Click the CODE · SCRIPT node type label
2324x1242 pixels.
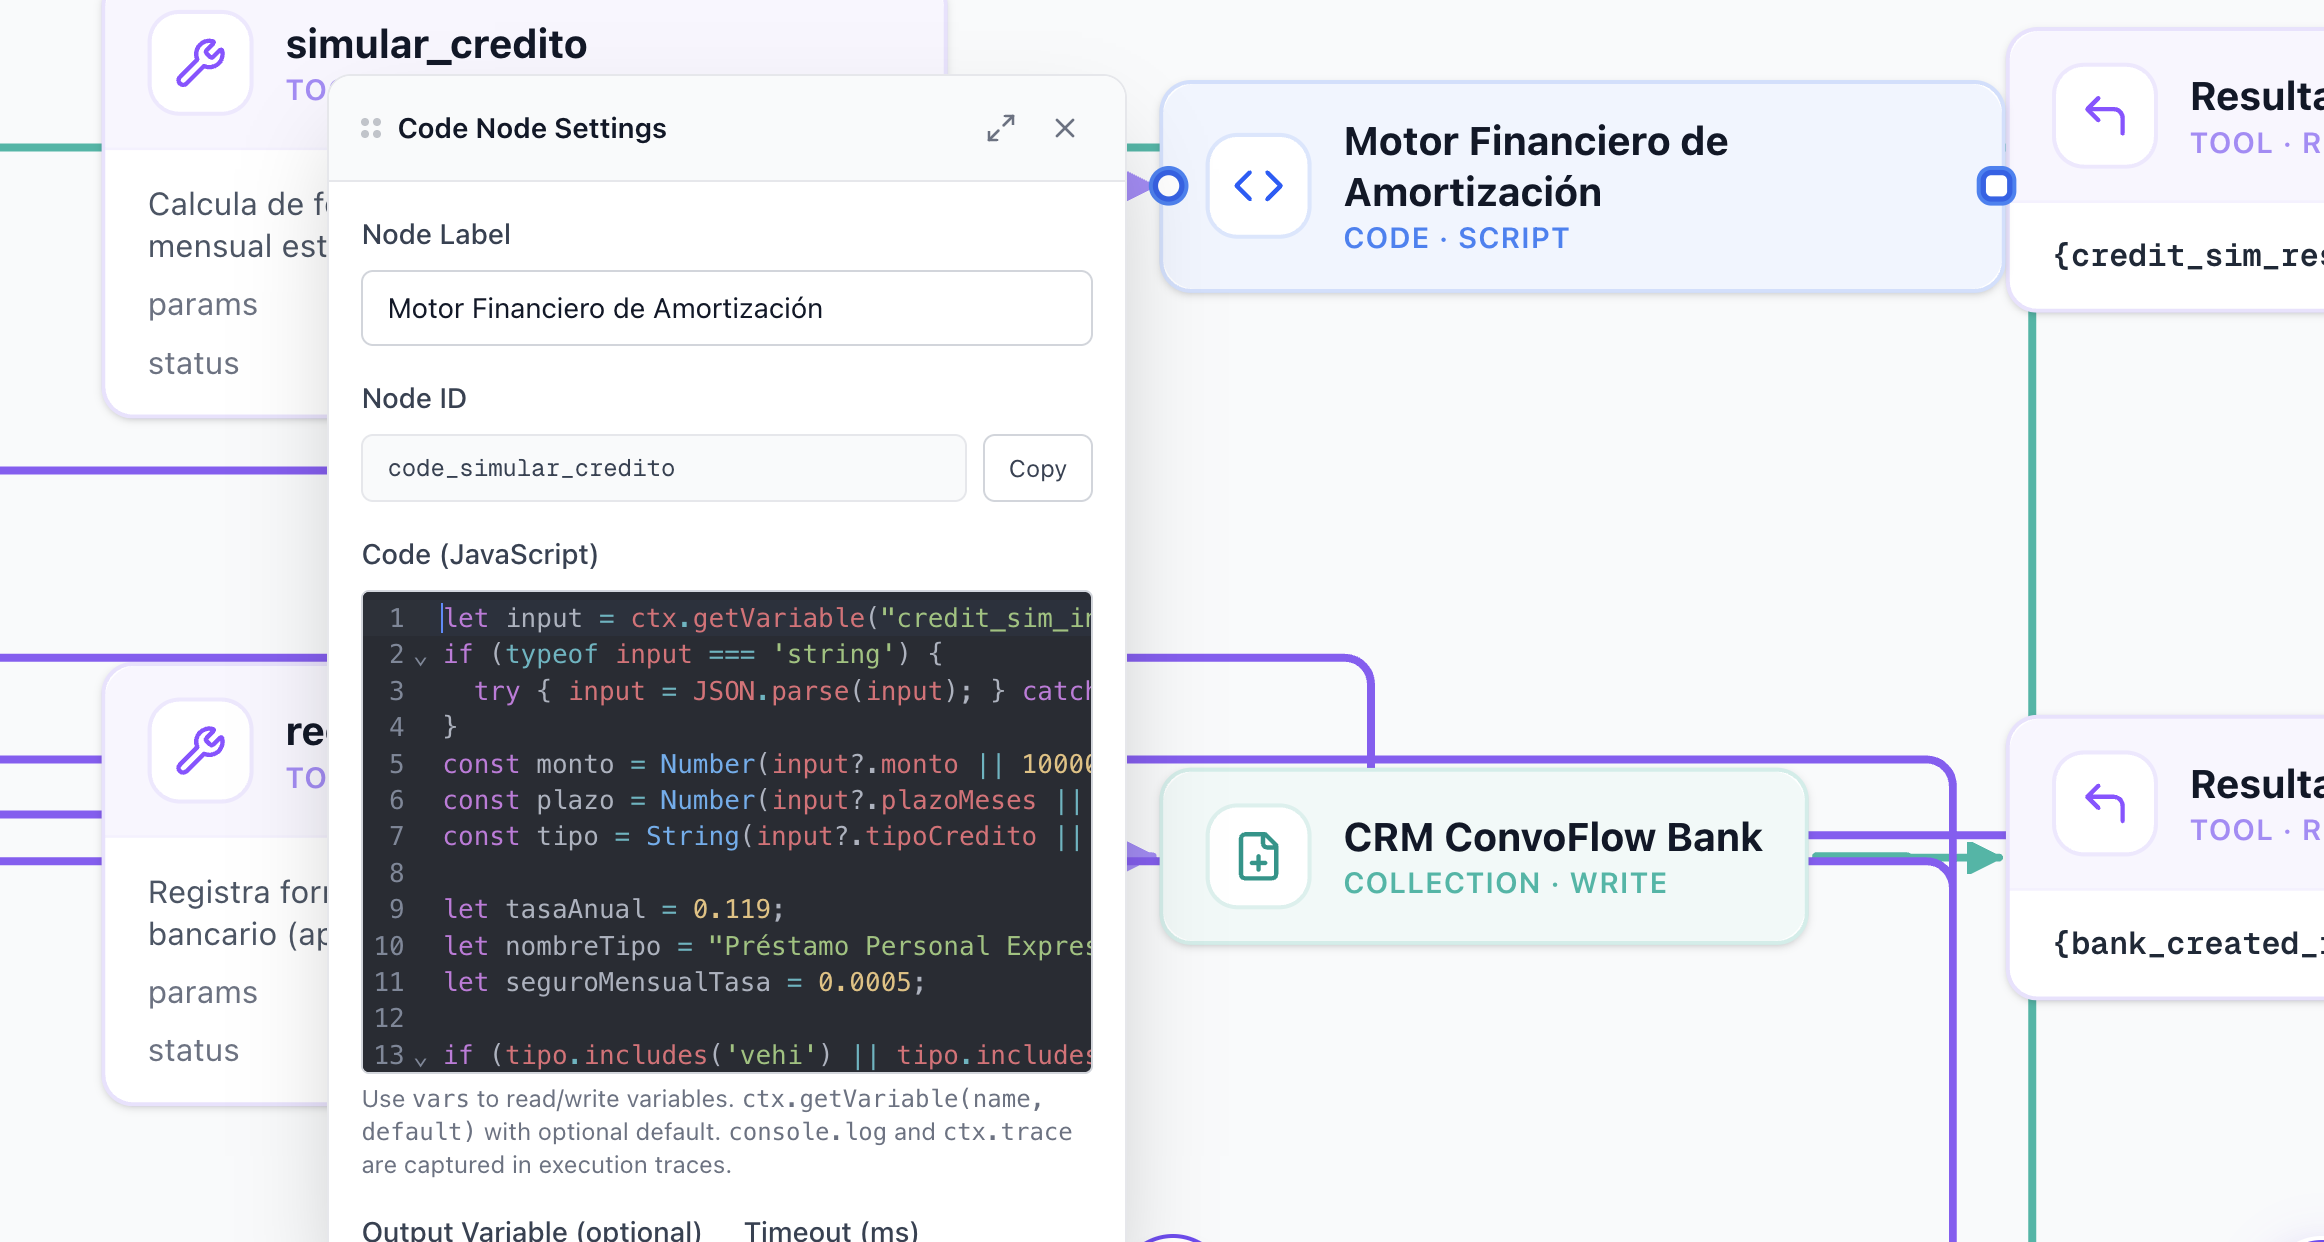pyautogui.click(x=1457, y=238)
